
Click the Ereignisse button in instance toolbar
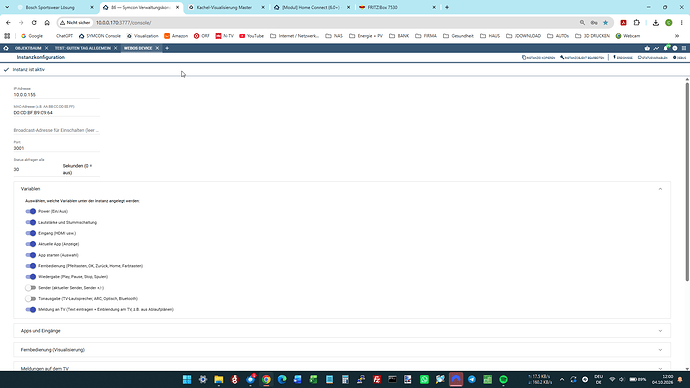coord(623,58)
